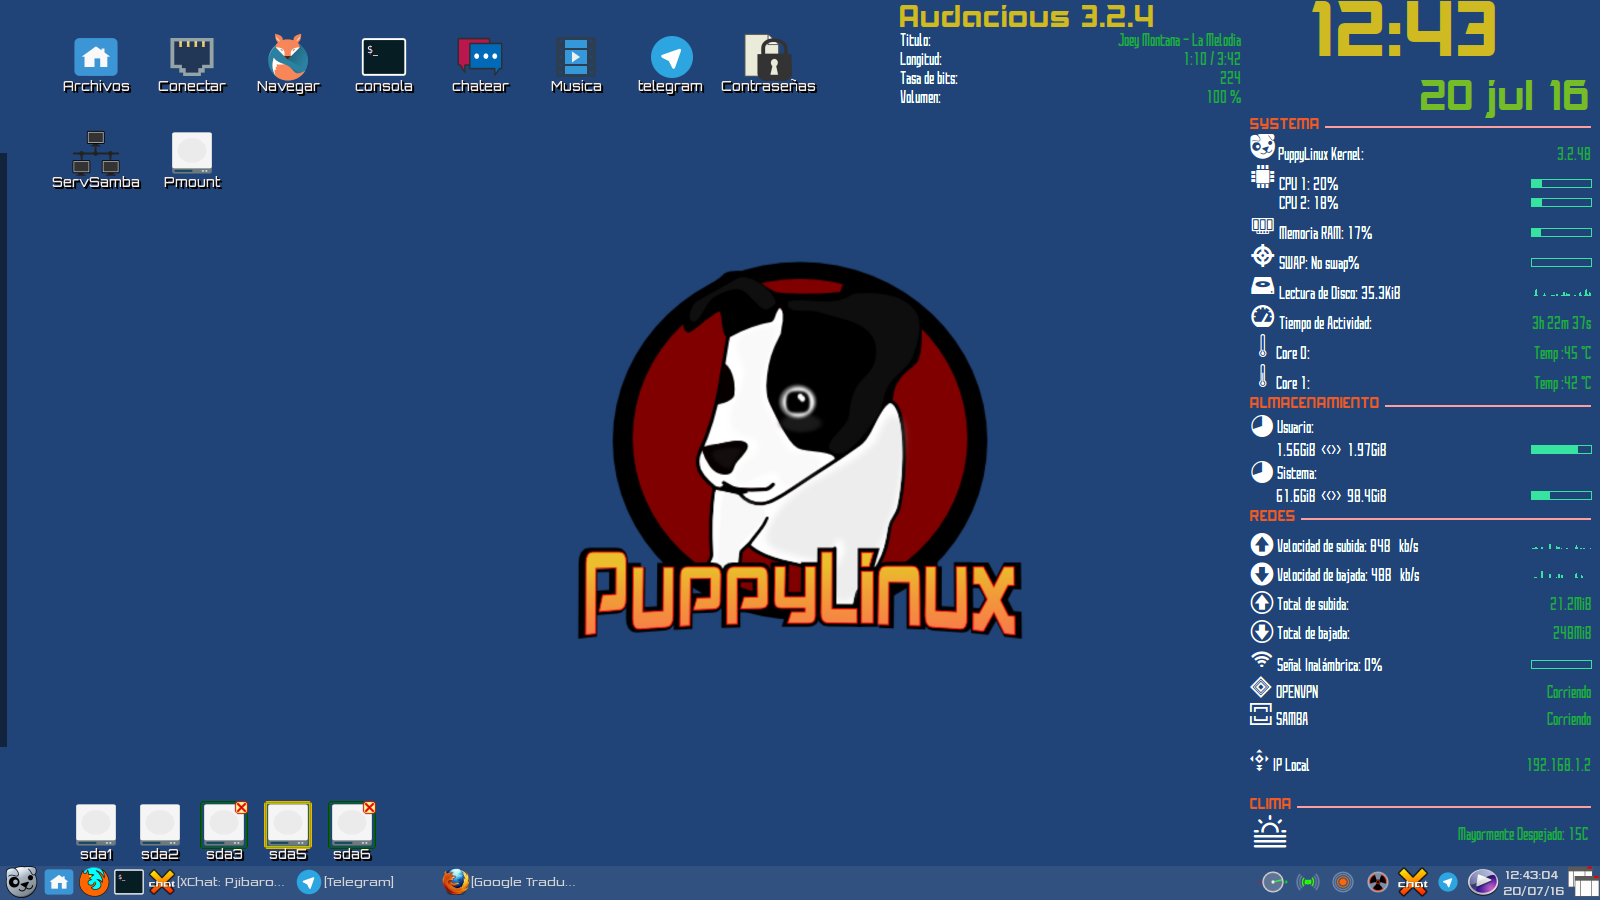
Task: Click the Audacious purple play tray icon
Action: coord(1482,882)
